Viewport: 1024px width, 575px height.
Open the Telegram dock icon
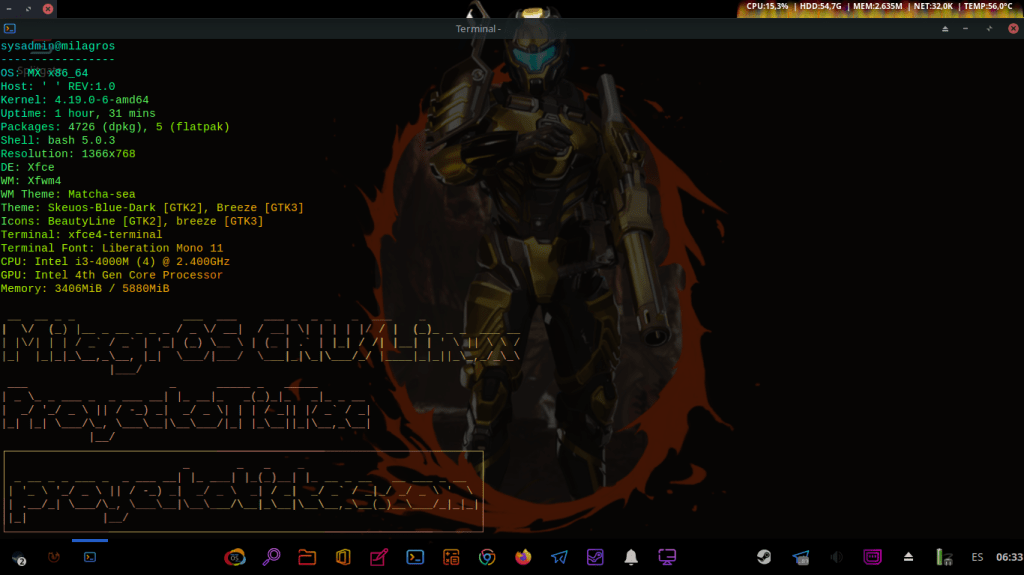click(559, 557)
